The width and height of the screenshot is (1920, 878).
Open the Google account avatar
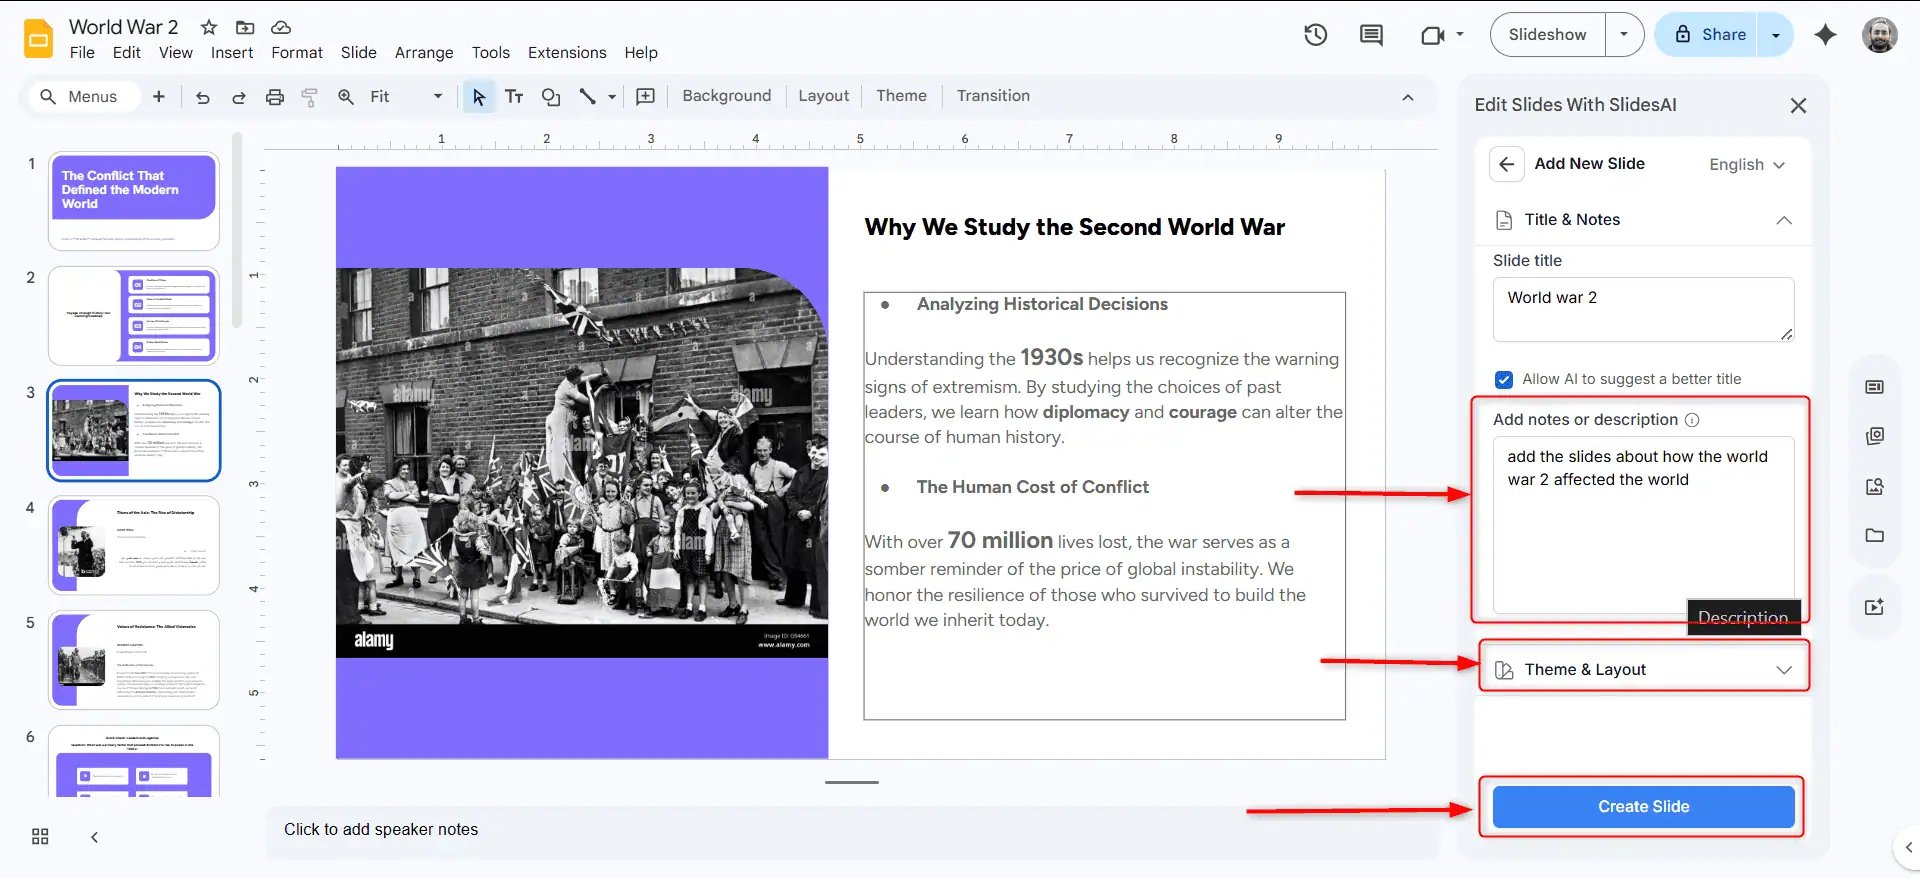point(1880,35)
